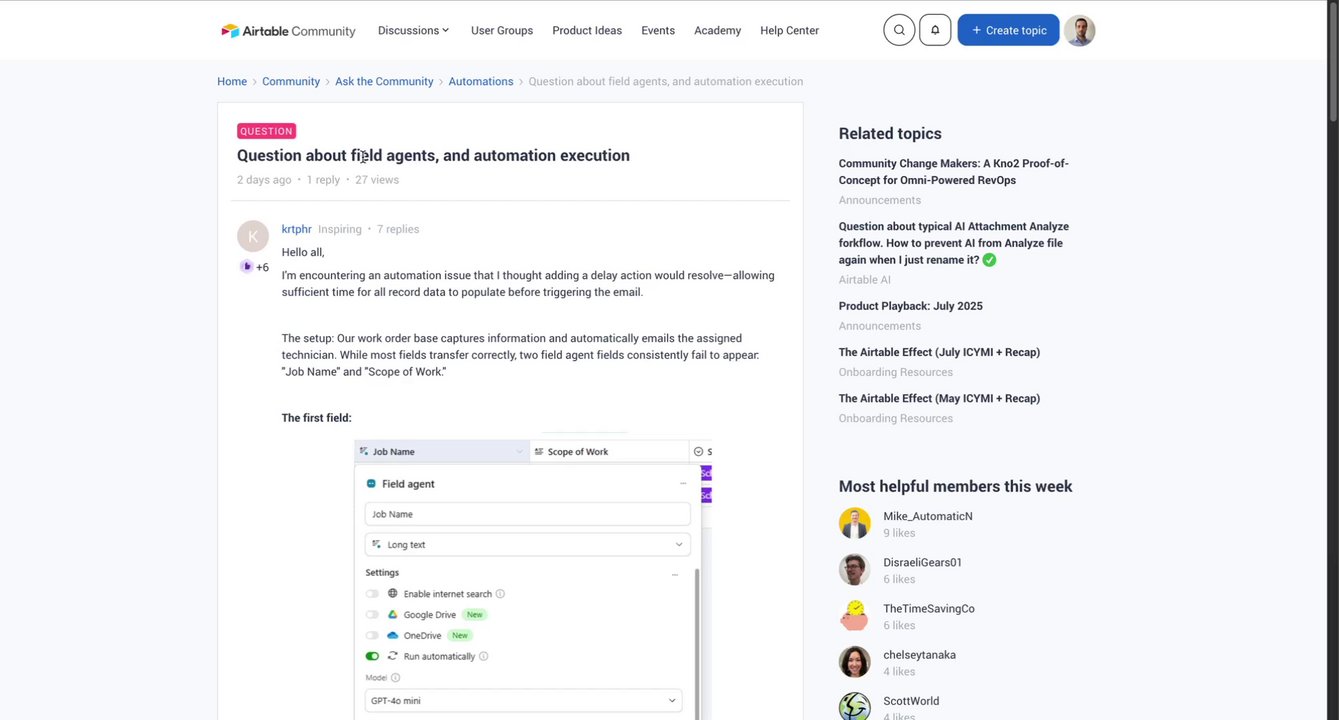Open the search icon in header
The image size is (1339, 720).
click(x=899, y=30)
